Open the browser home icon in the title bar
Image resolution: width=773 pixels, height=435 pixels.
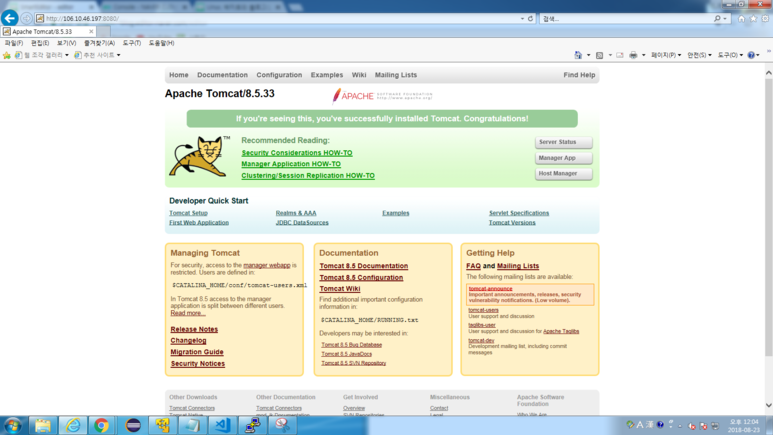741,19
